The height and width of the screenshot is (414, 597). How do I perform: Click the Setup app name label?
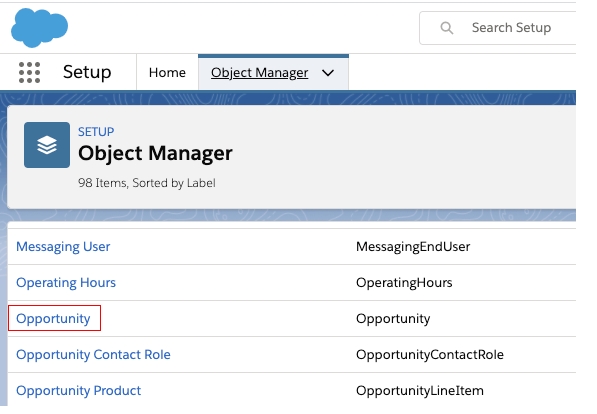click(87, 72)
